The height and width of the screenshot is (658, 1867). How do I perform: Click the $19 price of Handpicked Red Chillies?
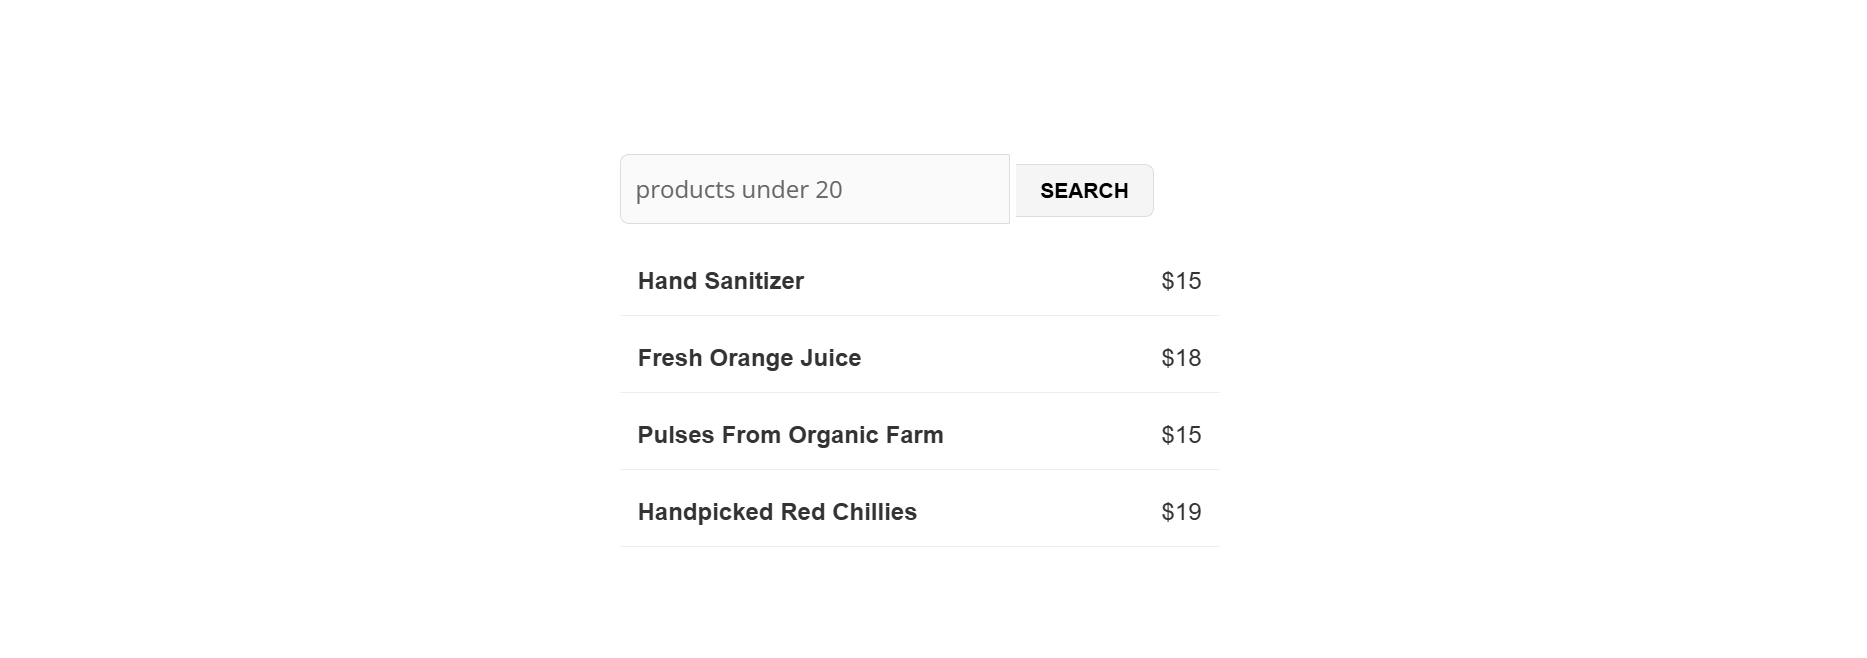tap(1181, 512)
